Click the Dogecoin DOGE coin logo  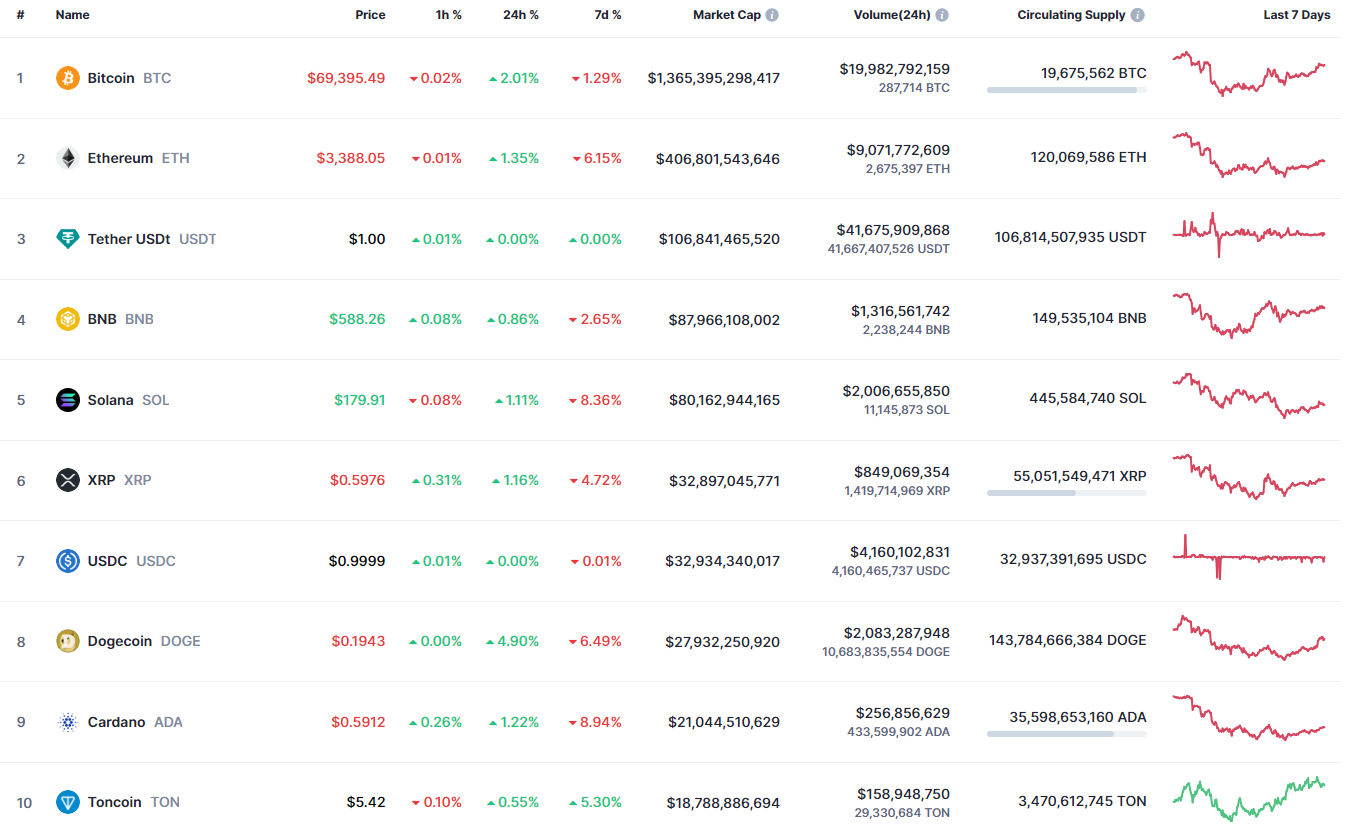[66, 641]
